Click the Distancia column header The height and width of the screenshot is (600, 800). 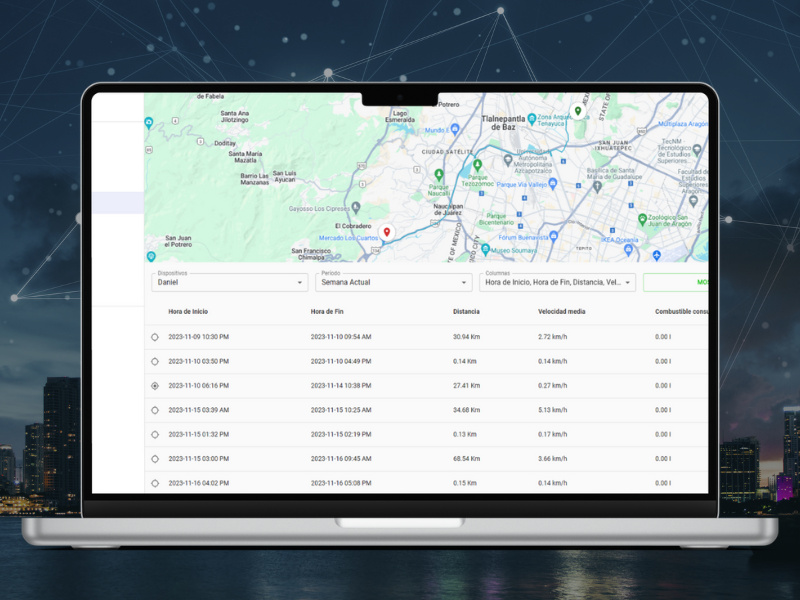[x=466, y=312]
